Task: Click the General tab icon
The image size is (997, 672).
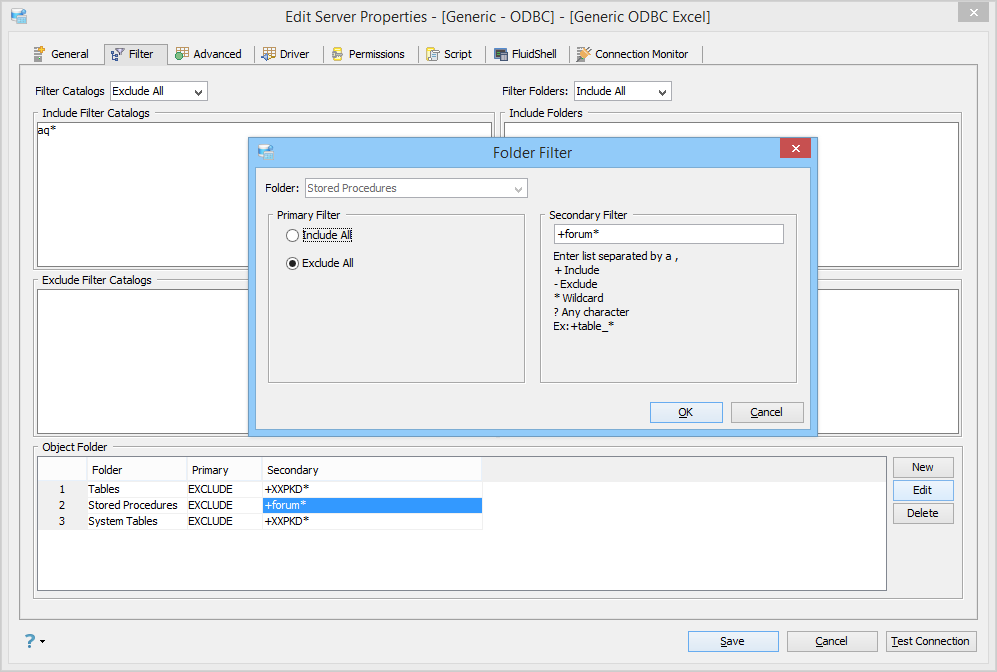Action: click(40, 54)
